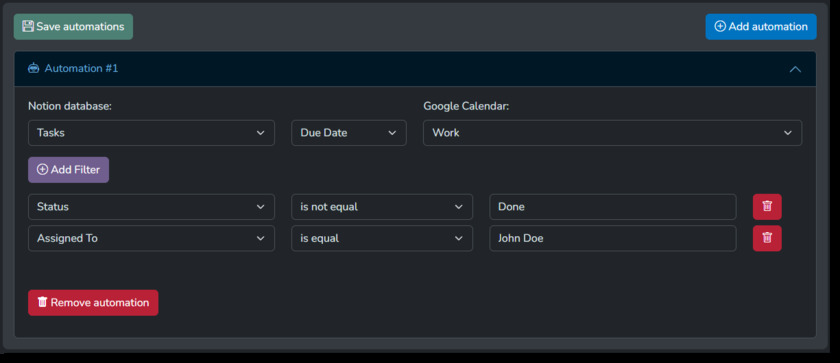Viewport: 840px width, 363px height.
Task: Click the 'Google Calendar:' label
Action: (466, 106)
